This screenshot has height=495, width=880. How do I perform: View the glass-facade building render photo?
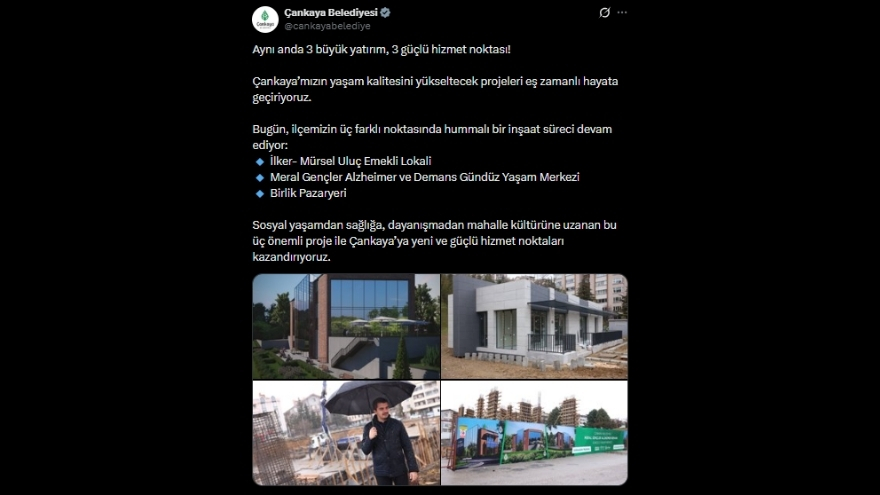pyautogui.click(x=346, y=327)
